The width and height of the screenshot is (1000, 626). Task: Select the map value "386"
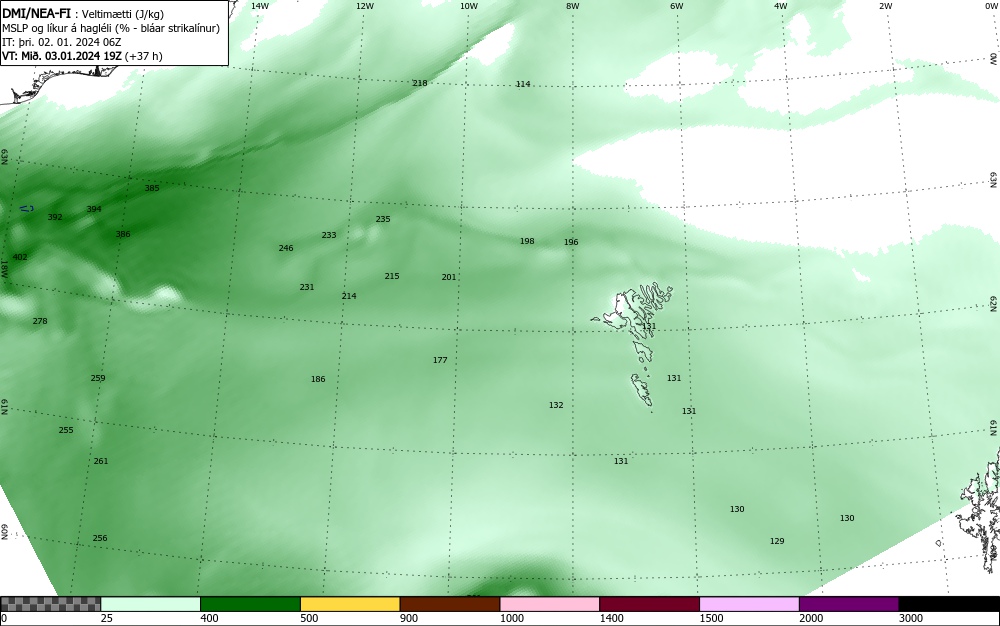click(x=123, y=234)
